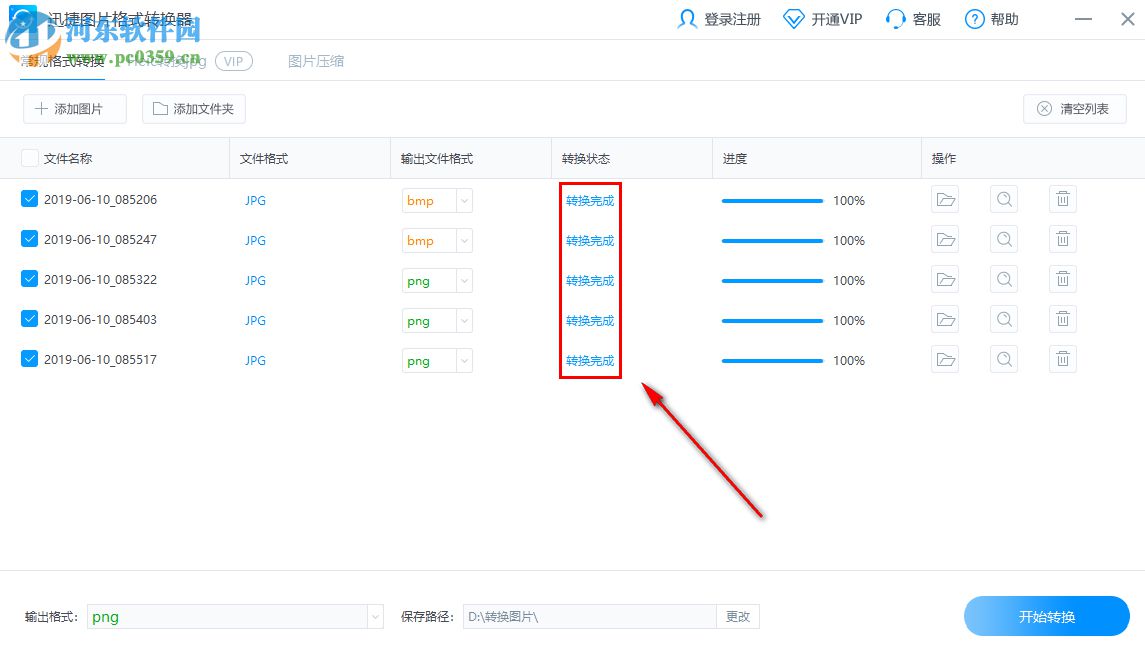Preview the converted 2019-06-10_085403 image

tap(1003, 319)
